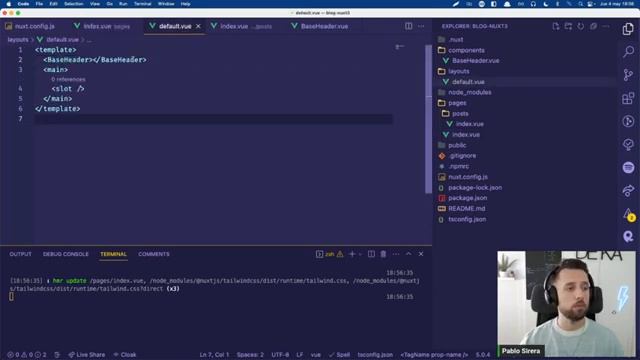Close the default.vue editor tab
Screen dimensions: 640x360
pyautogui.click(x=198, y=26)
